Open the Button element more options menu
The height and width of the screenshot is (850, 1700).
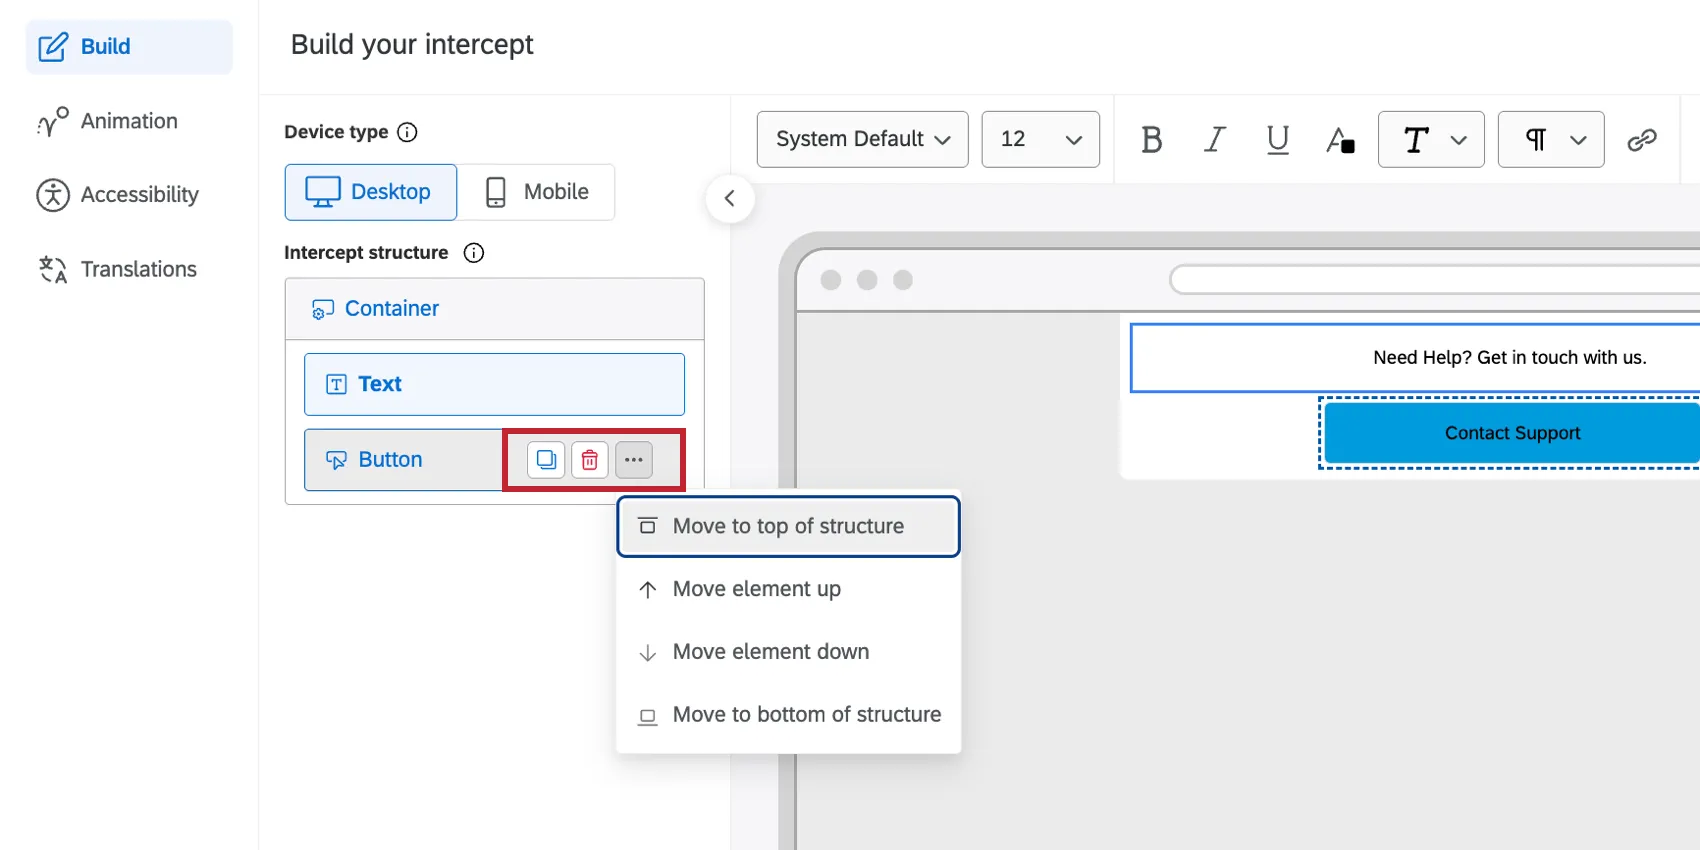634,460
